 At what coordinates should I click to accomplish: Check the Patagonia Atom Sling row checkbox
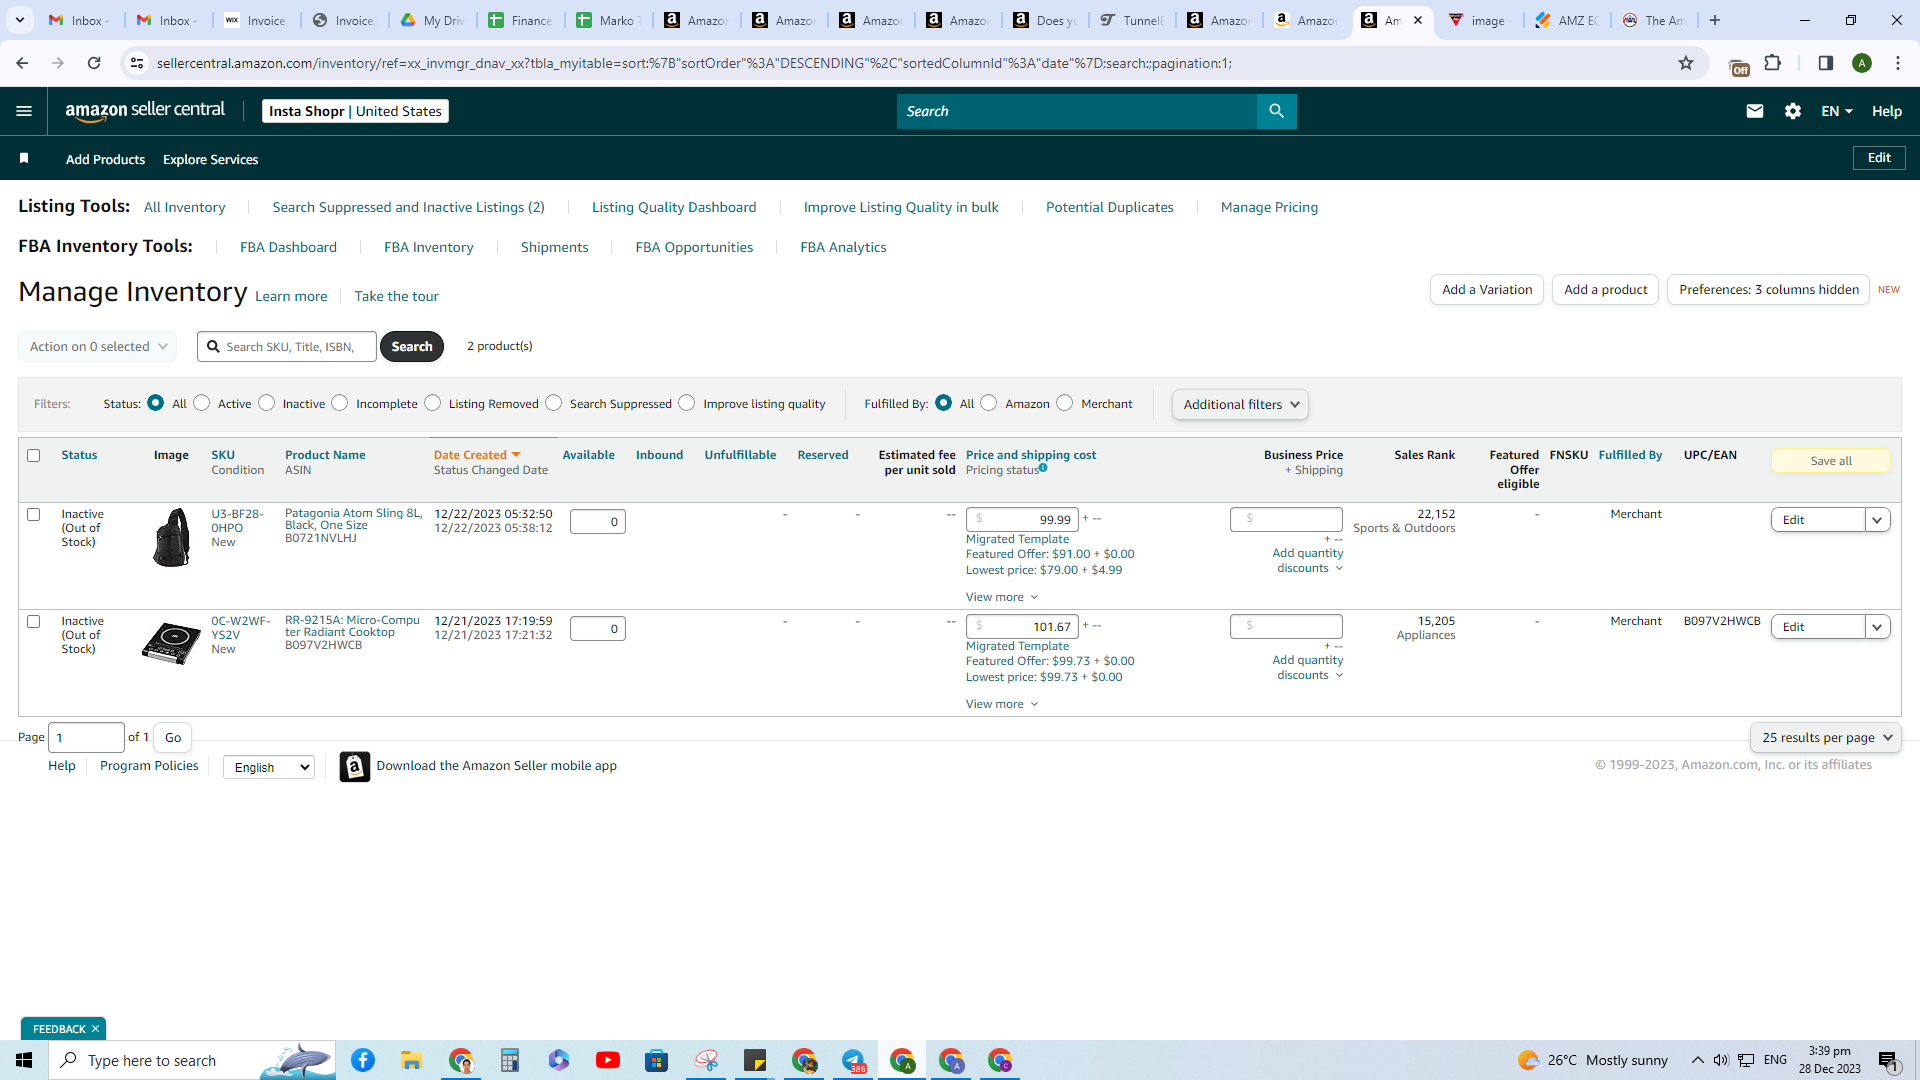[33, 514]
